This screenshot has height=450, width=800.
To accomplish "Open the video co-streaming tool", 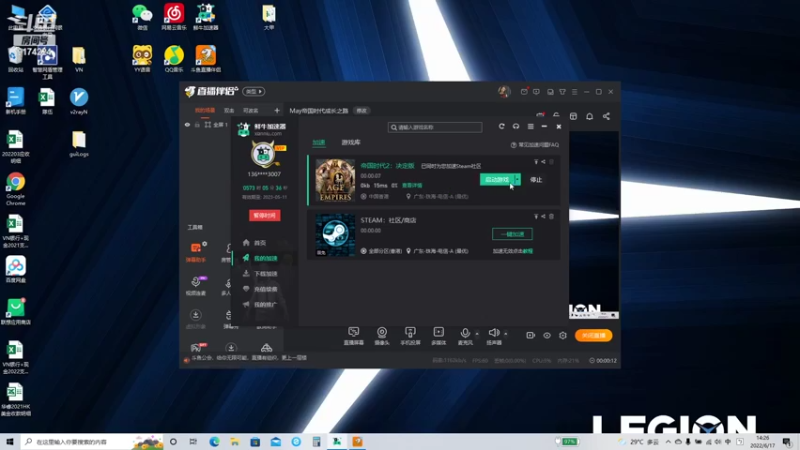I will 196,286.
